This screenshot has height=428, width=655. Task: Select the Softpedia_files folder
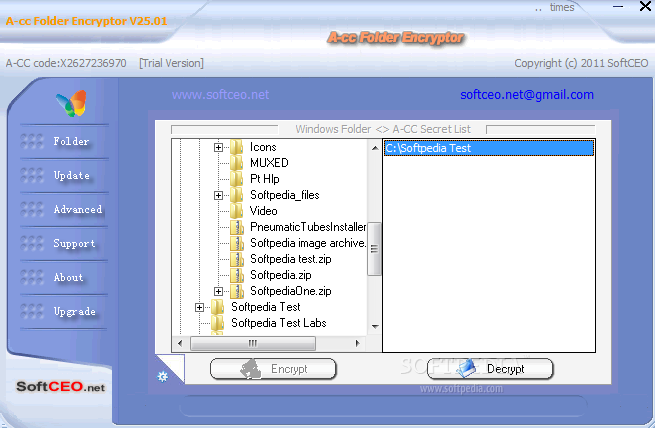pyautogui.click(x=284, y=195)
